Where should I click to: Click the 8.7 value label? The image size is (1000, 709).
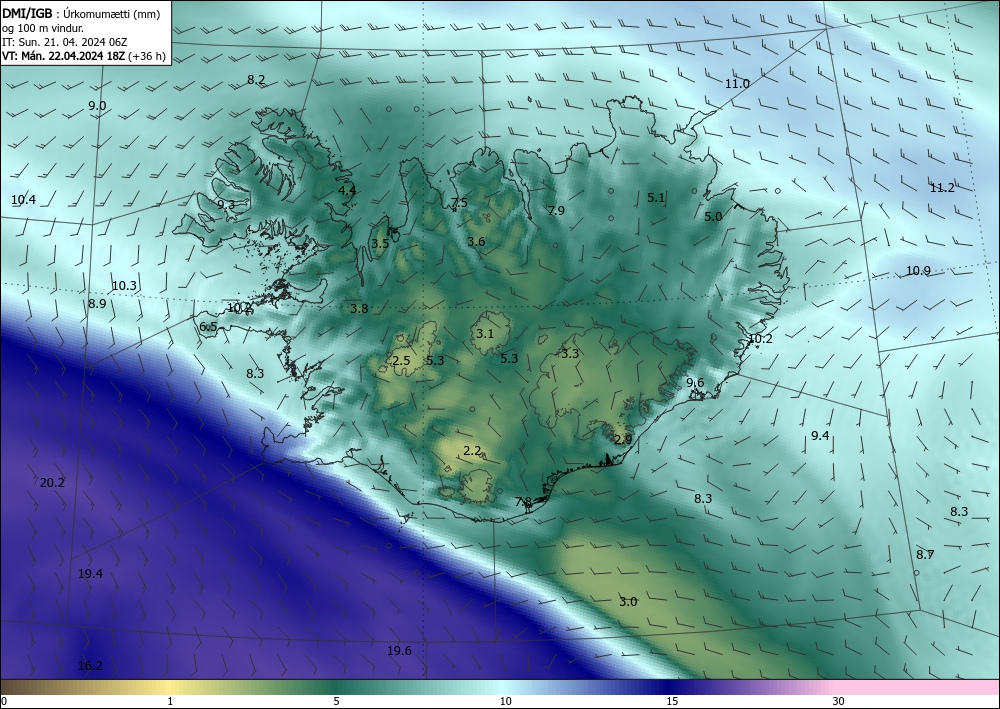(x=925, y=555)
